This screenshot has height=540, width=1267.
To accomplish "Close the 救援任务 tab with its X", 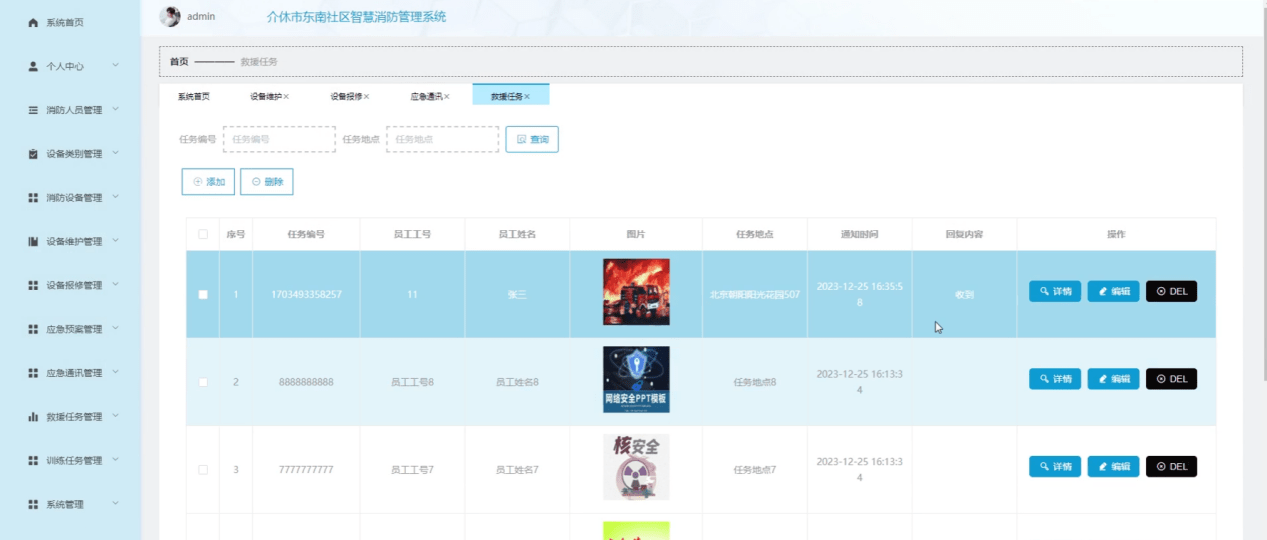I will tap(526, 97).
